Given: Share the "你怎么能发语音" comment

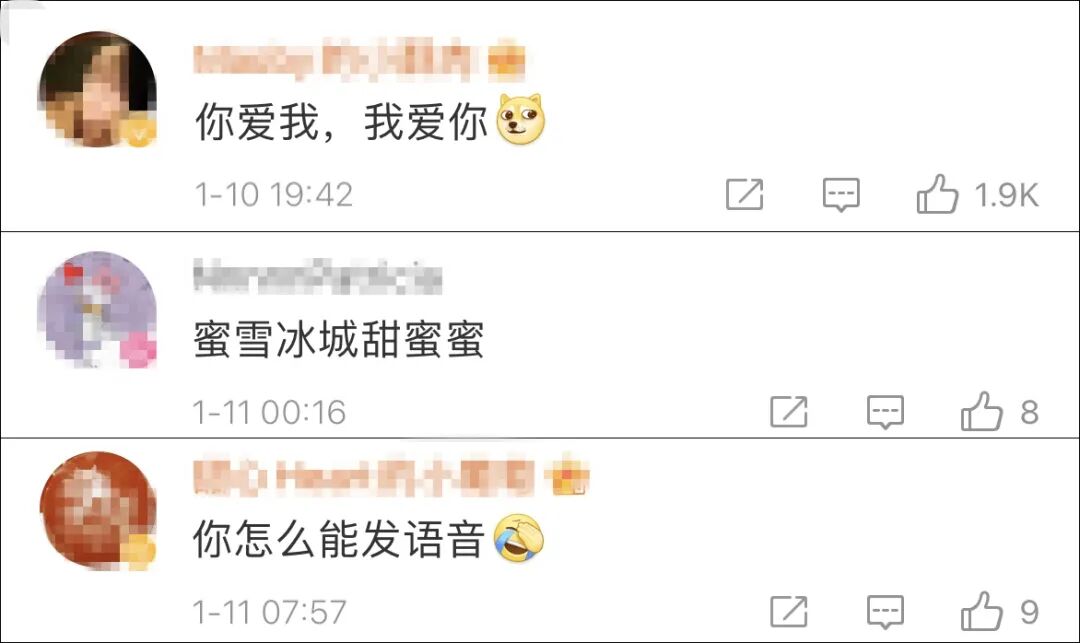Looking at the screenshot, I should click(x=789, y=611).
